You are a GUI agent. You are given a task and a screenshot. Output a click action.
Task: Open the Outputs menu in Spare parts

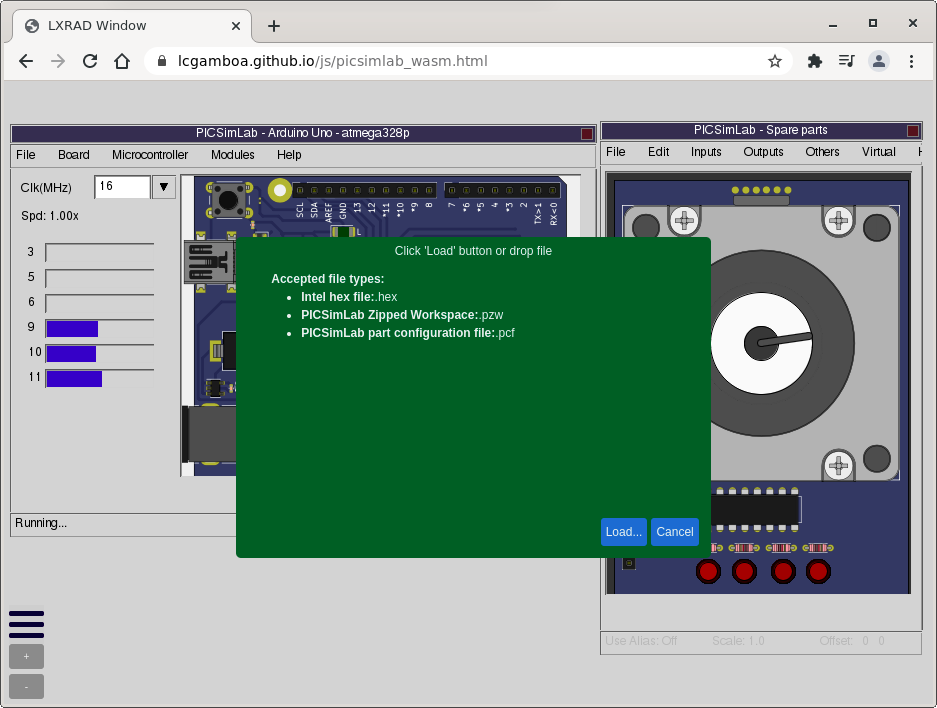click(x=763, y=152)
